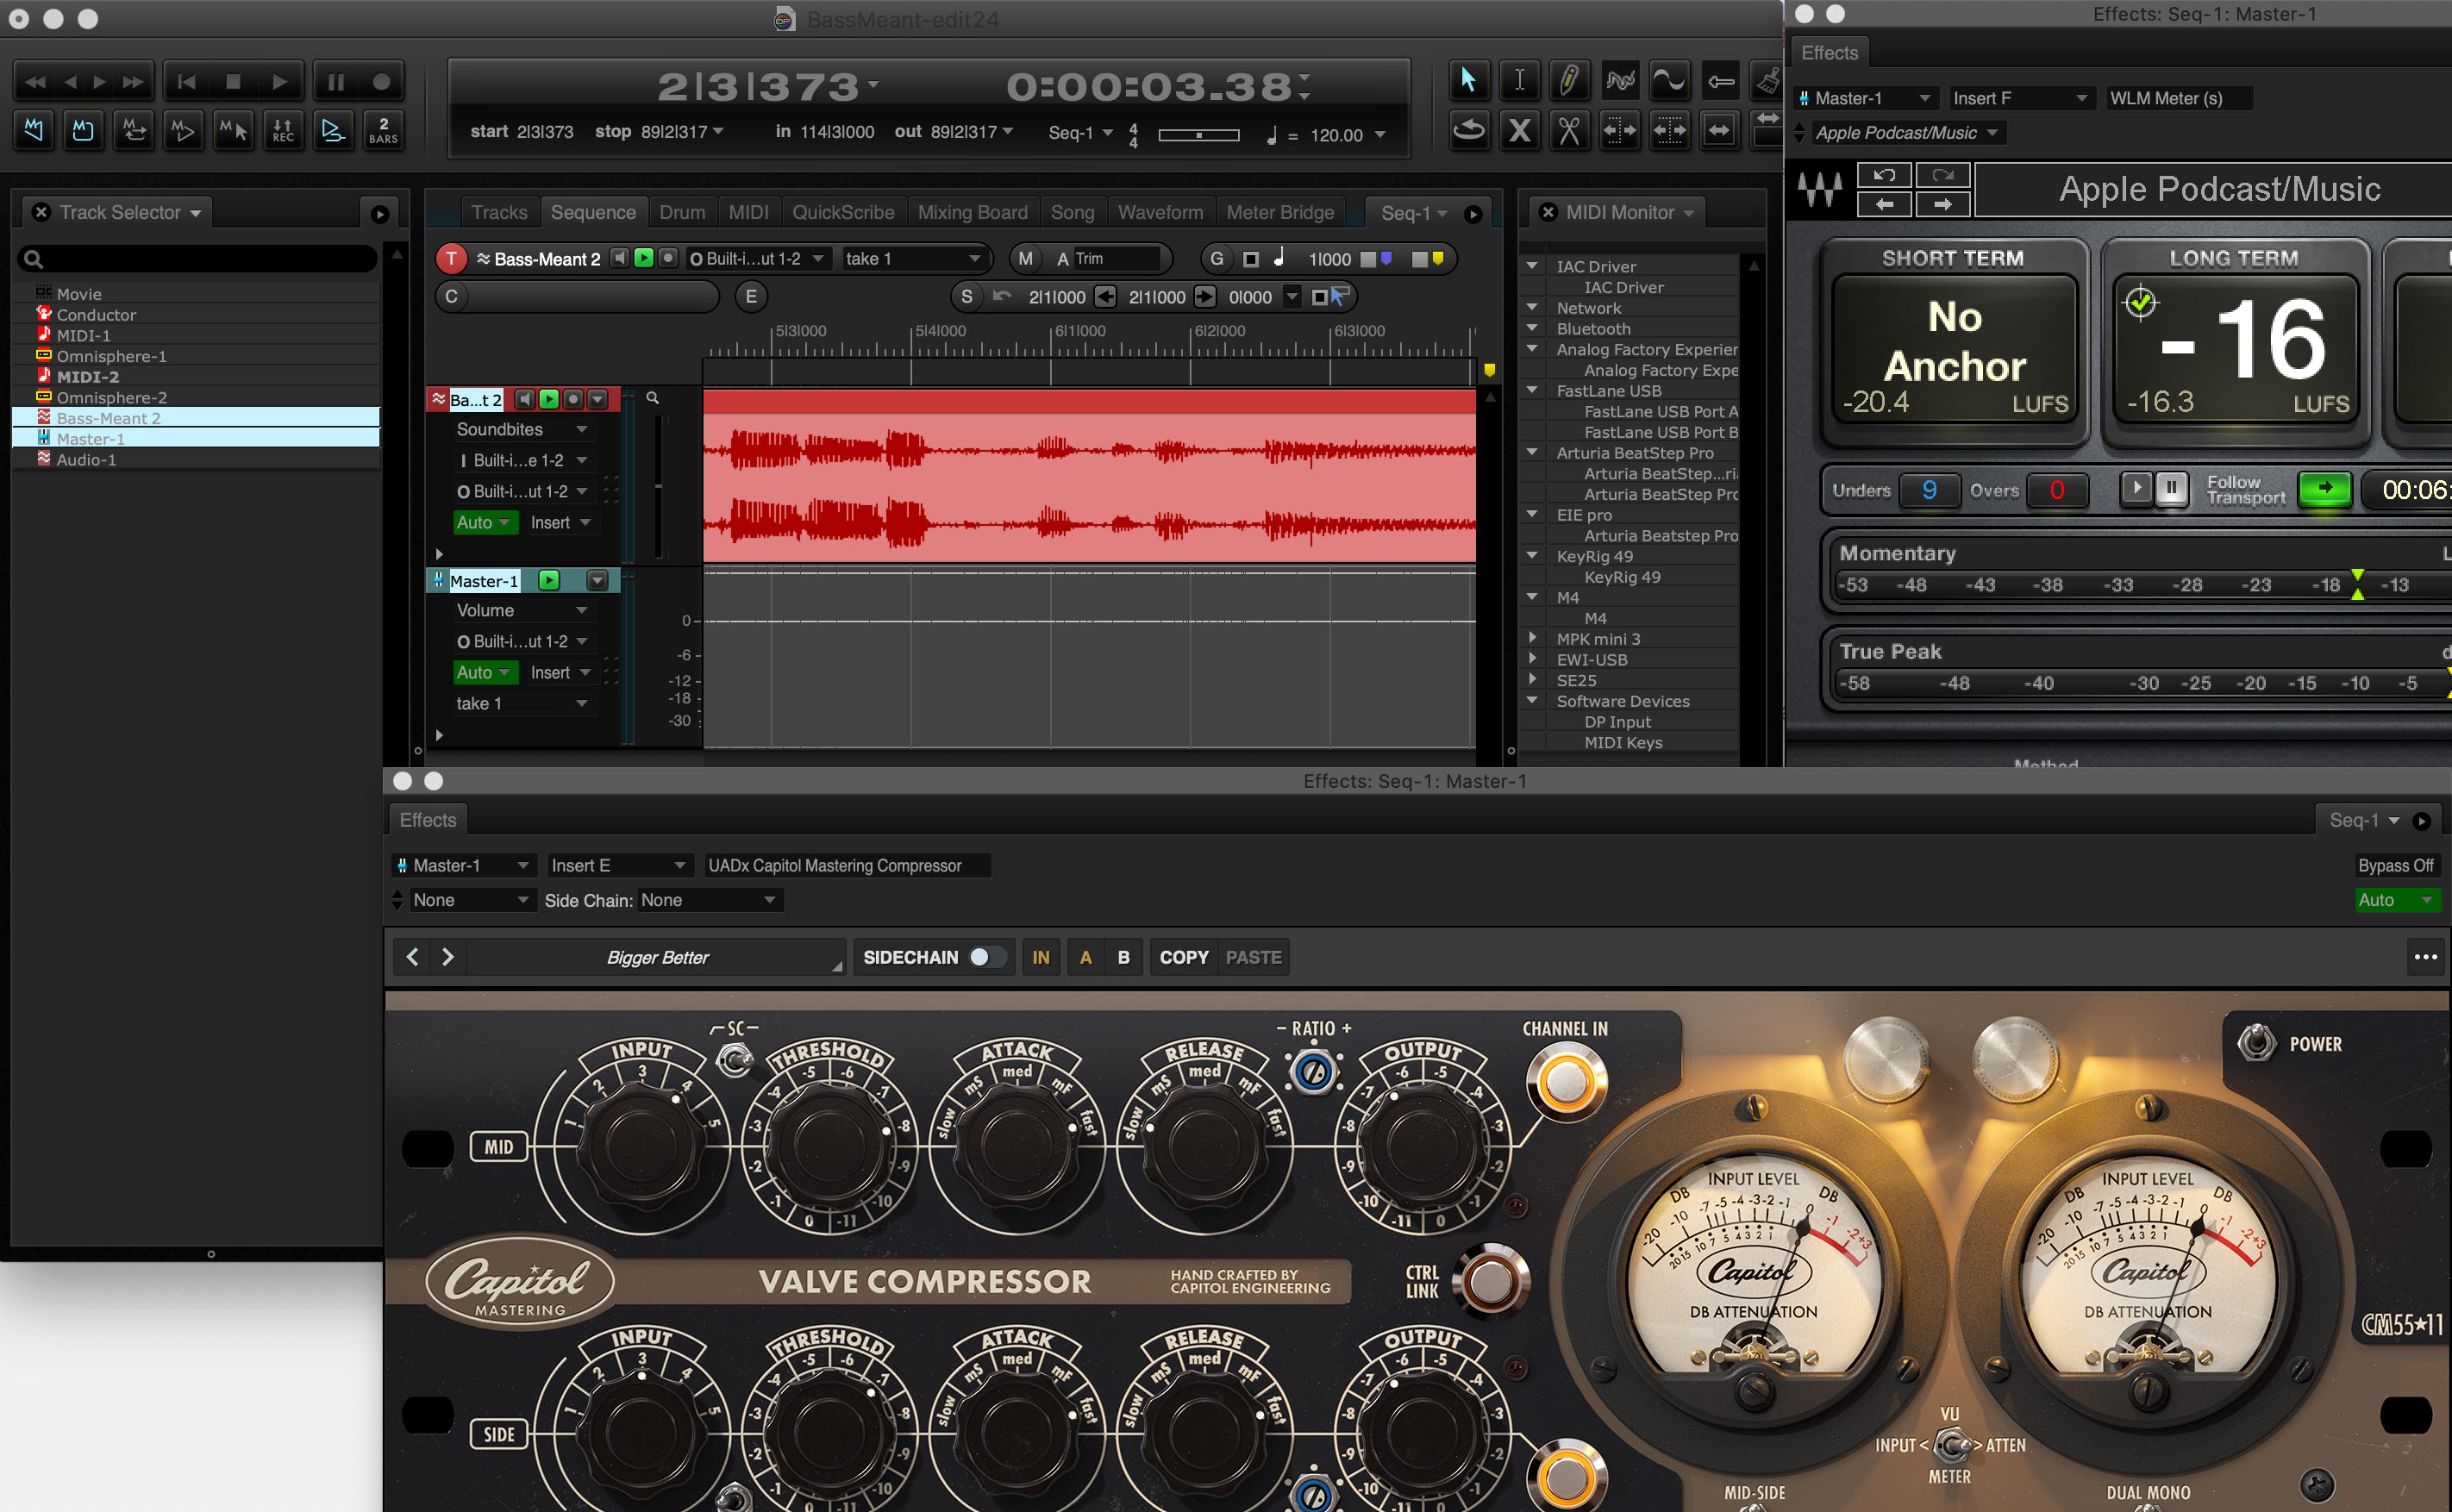Click Undo in the WLM Meter plugin
Image resolution: width=2452 pixels, height=1512 pixels.
[1884, 175]
